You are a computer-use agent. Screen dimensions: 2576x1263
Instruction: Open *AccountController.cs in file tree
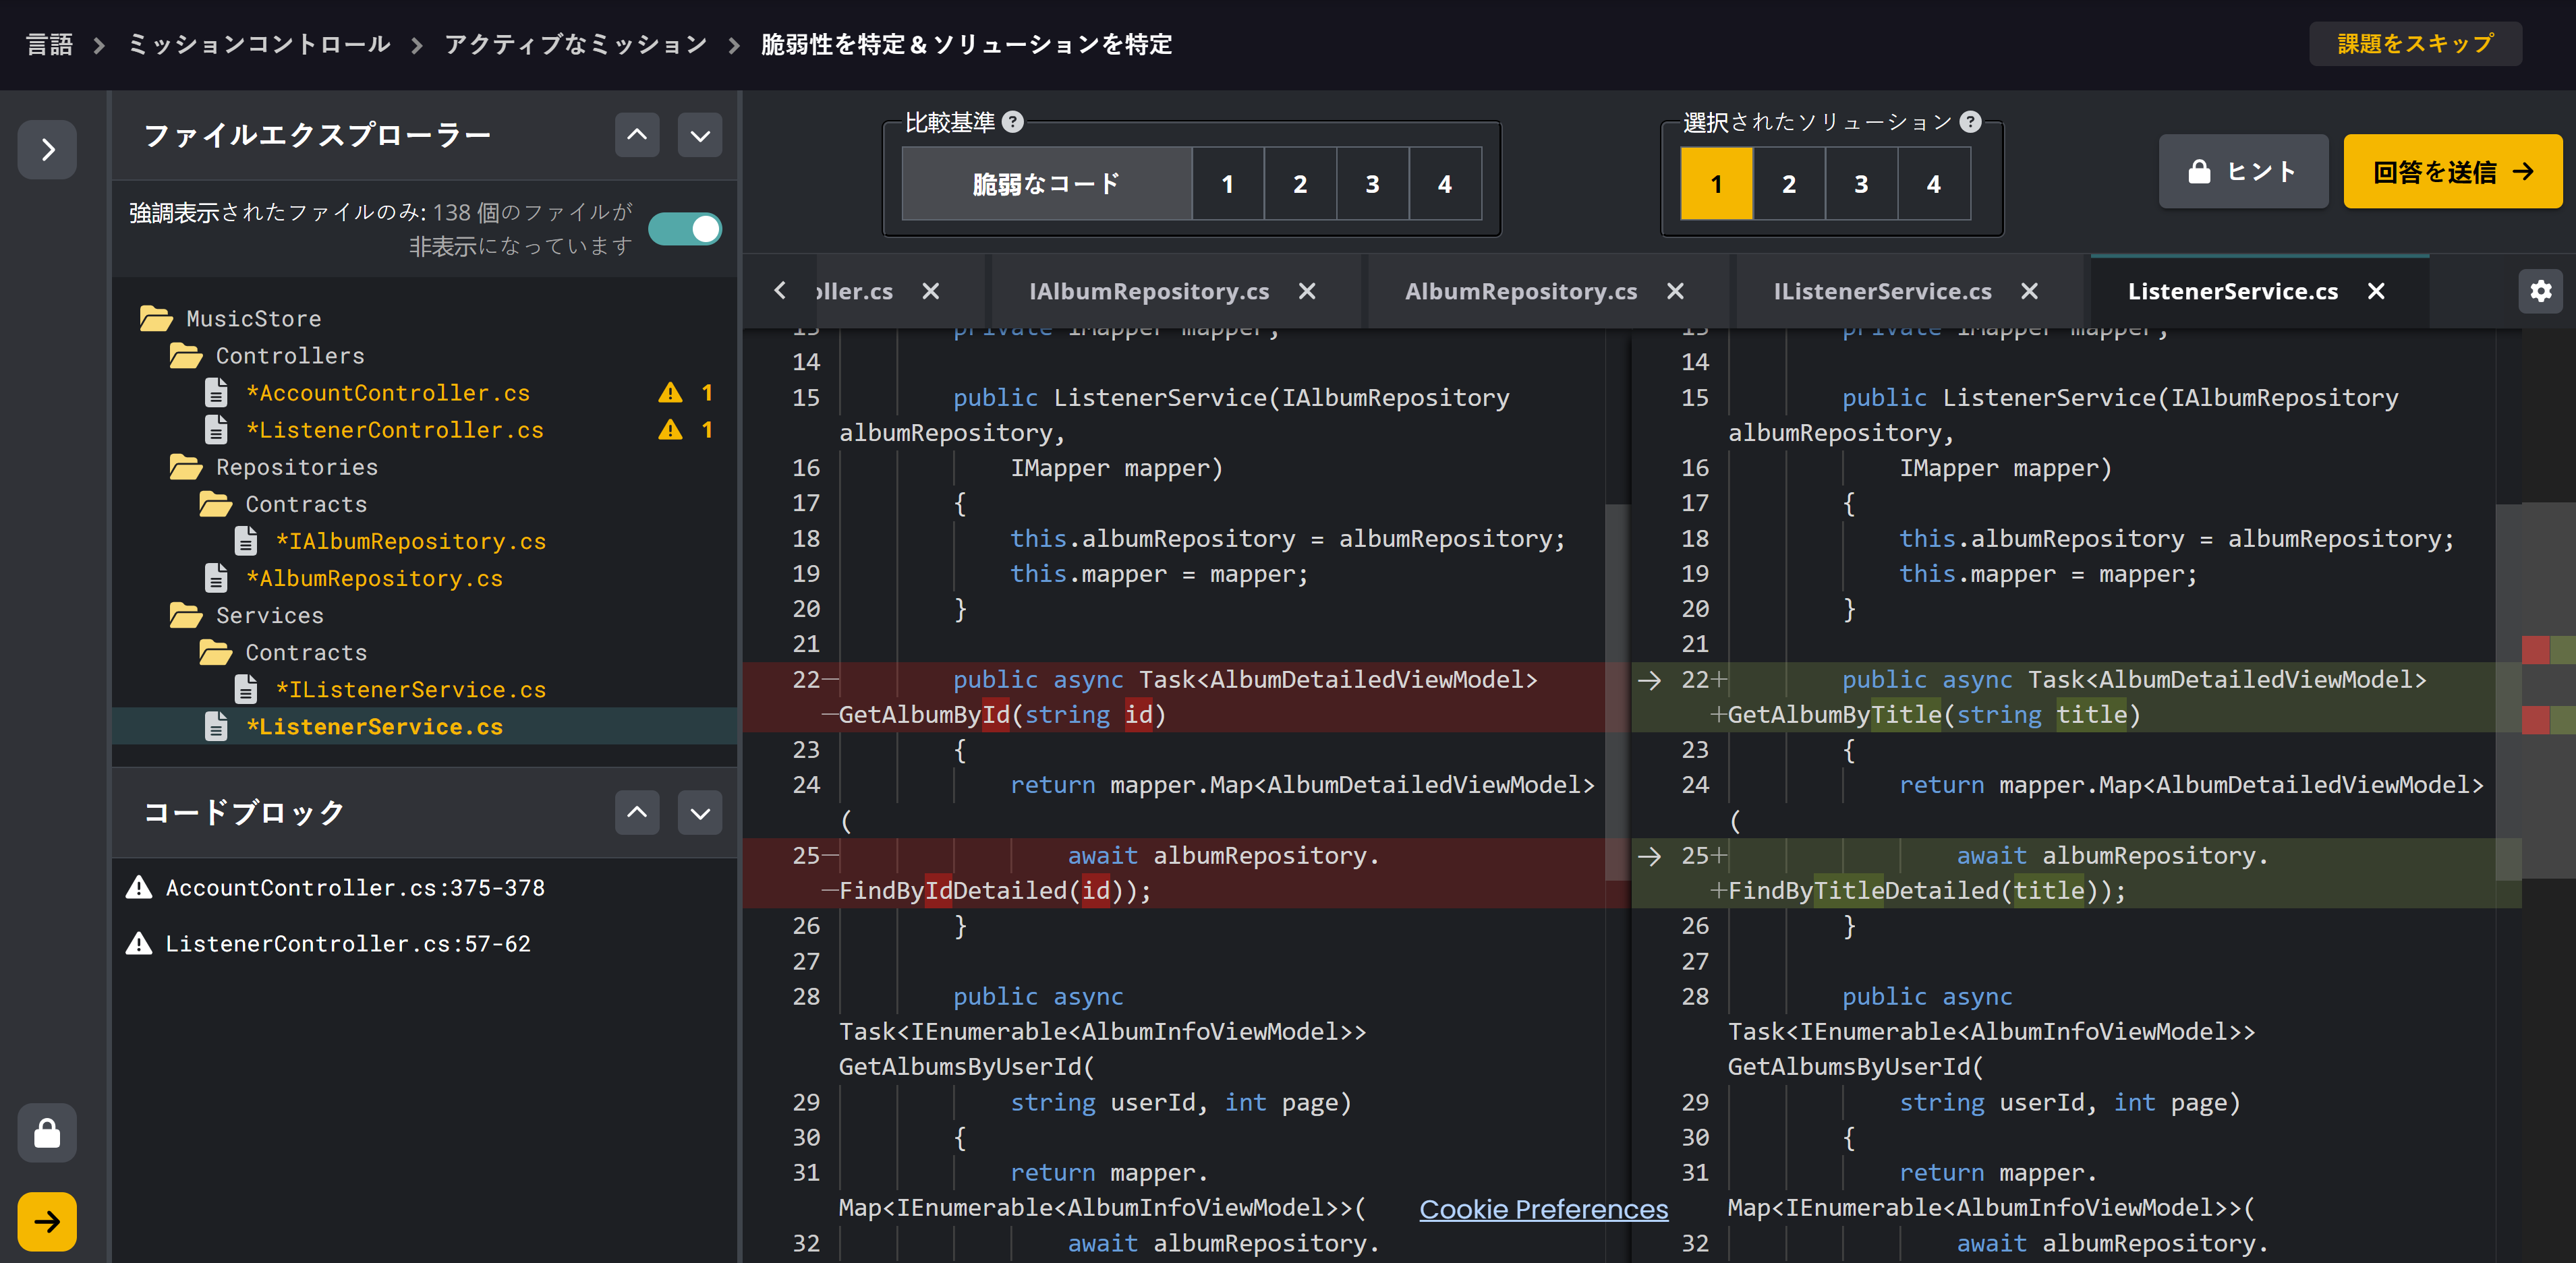coord(388,392)
